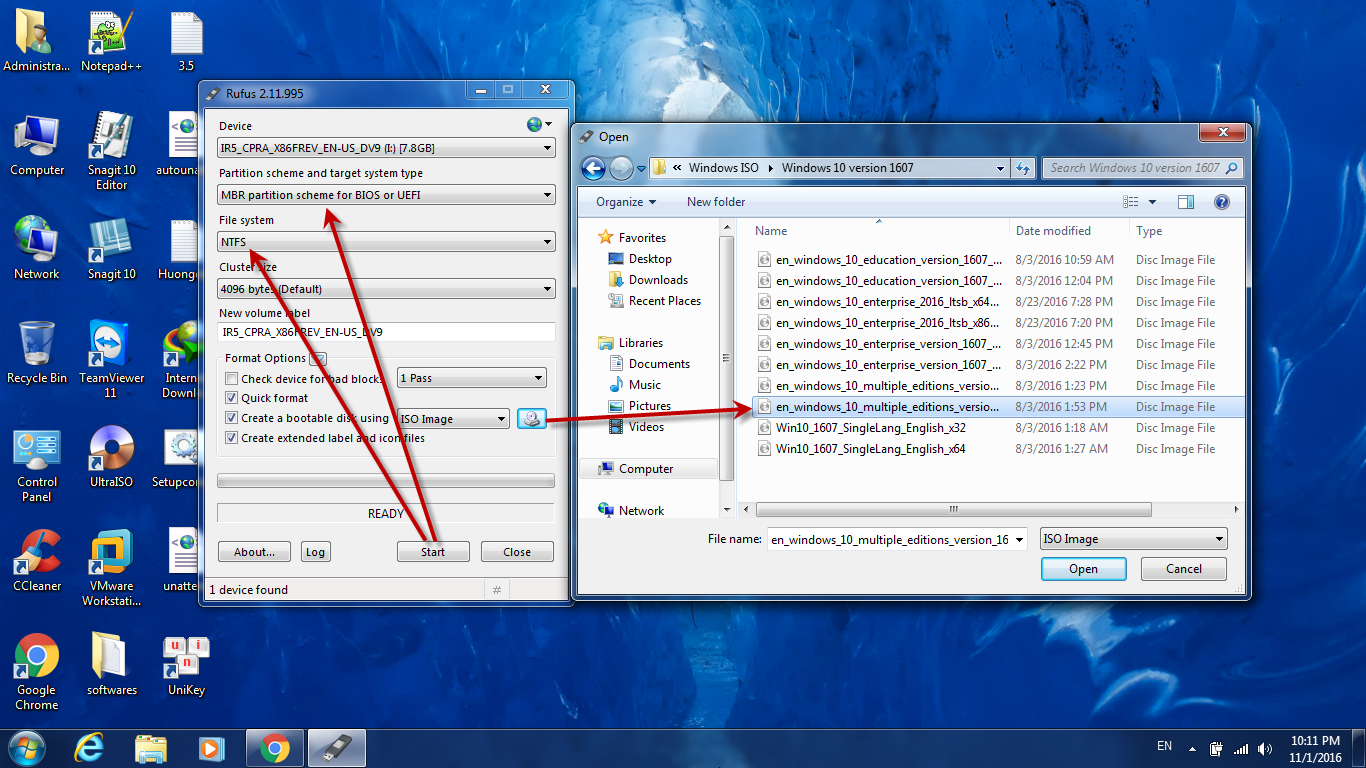Switch to Chrome in taskbar
Image resolution: width=1366 pixels, height=768 pixels.
click(x=275, y=747)
